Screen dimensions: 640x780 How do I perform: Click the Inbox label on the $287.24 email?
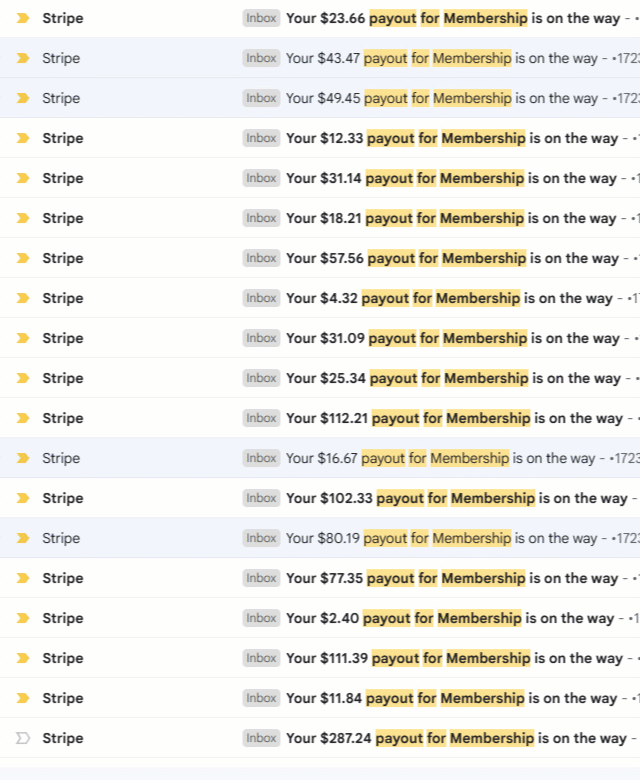pos(261,738)
